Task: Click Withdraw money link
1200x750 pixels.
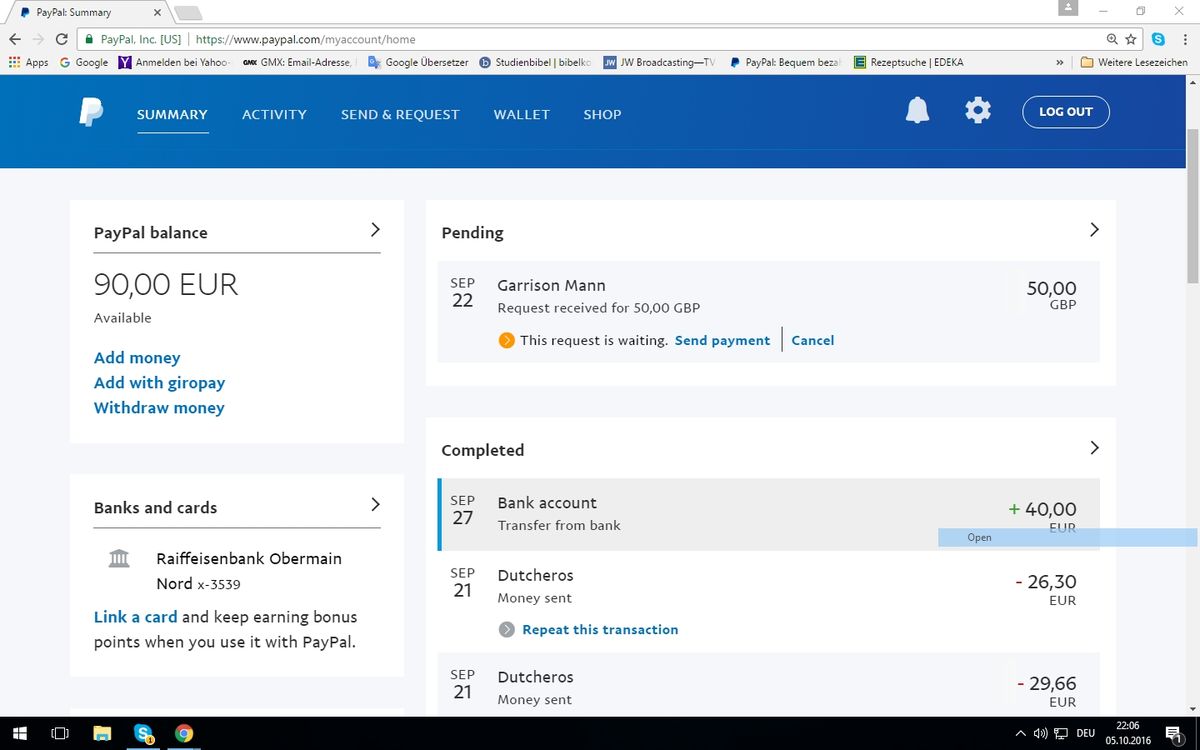Action: (159, 408)
